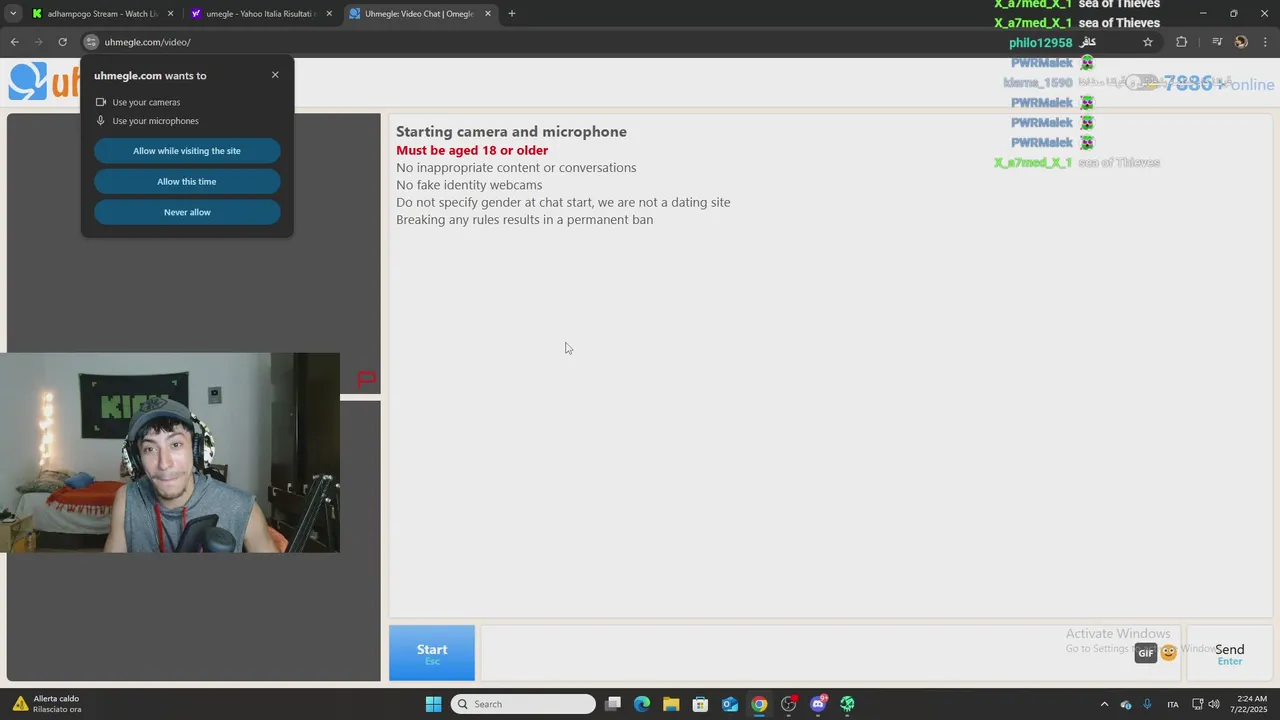The image size is (1280, 720).
Task: Go back to the previous page
Action: (14, 42)
